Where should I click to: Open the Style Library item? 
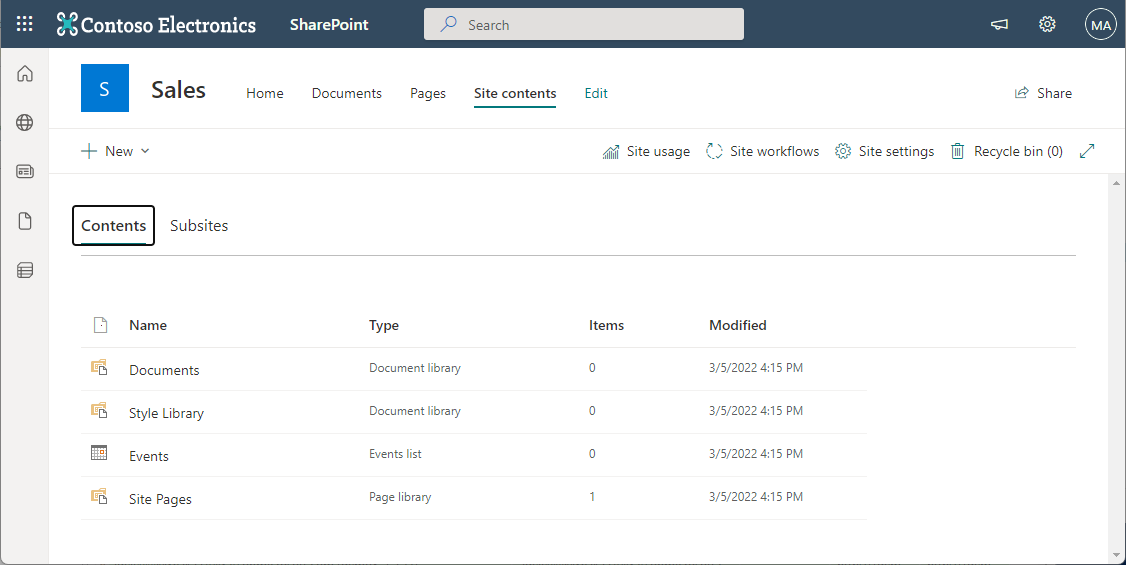point(166,413)
